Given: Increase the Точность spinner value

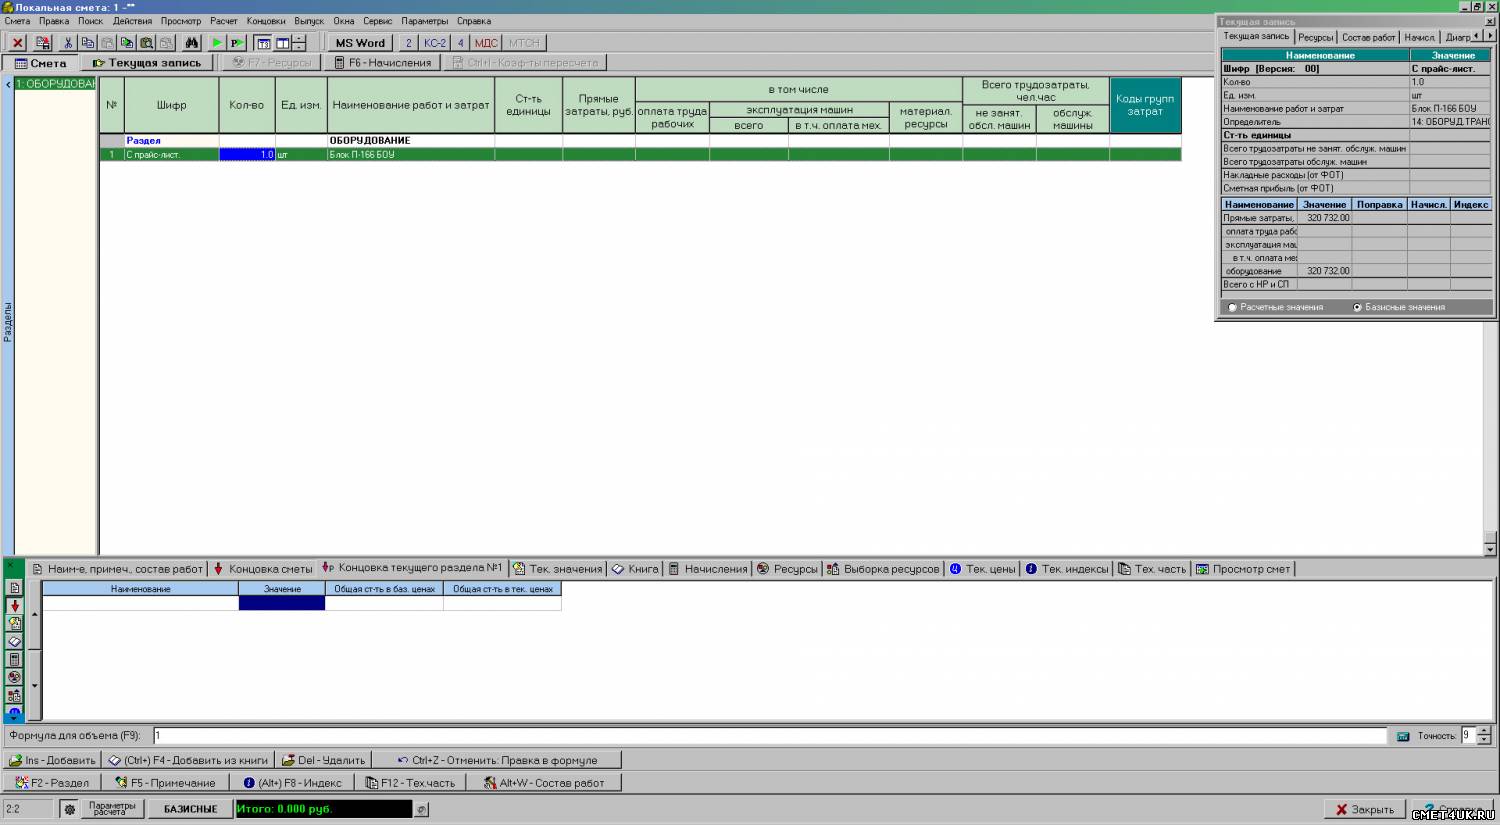Looking at the screenshot, I should [x=1483, y=731].
